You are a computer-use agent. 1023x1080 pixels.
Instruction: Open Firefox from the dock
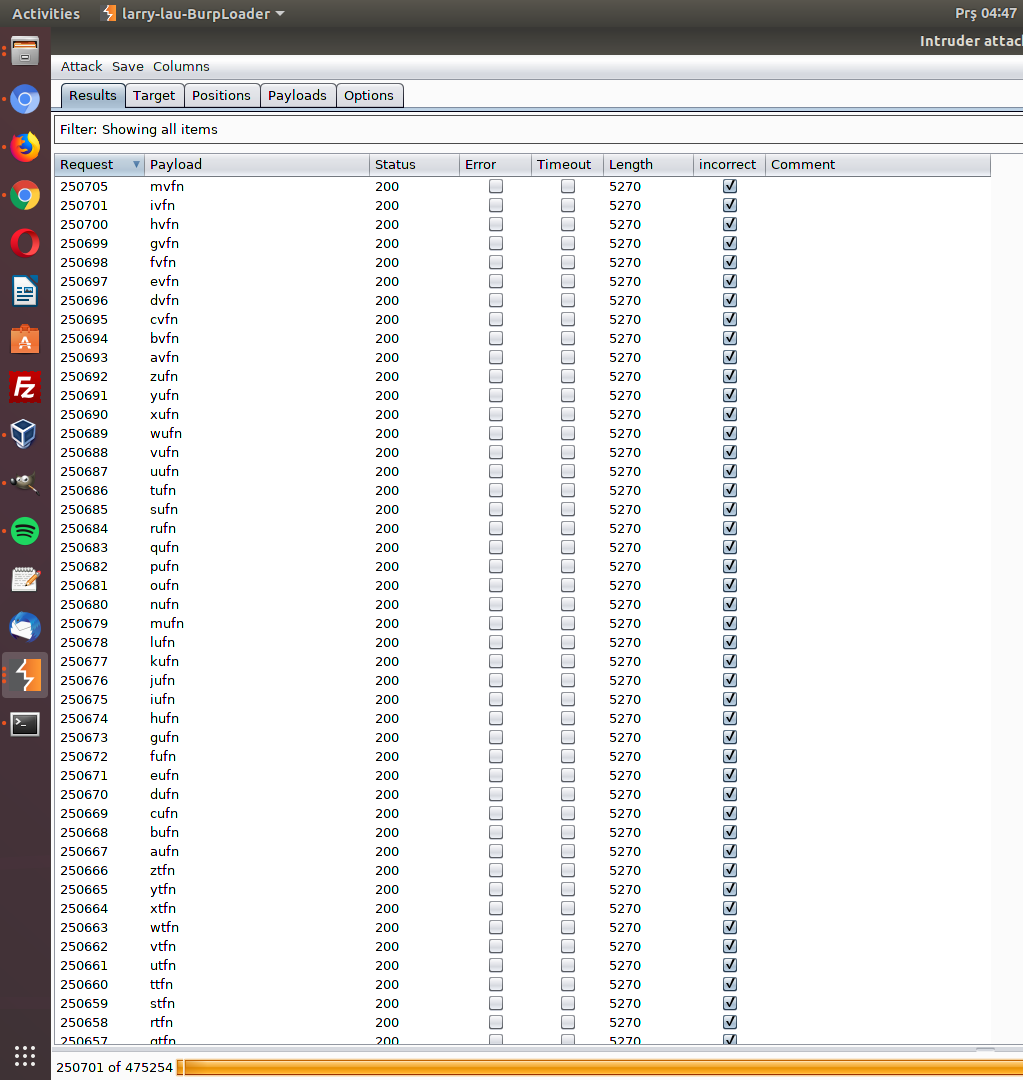click(x=25, y=147)
